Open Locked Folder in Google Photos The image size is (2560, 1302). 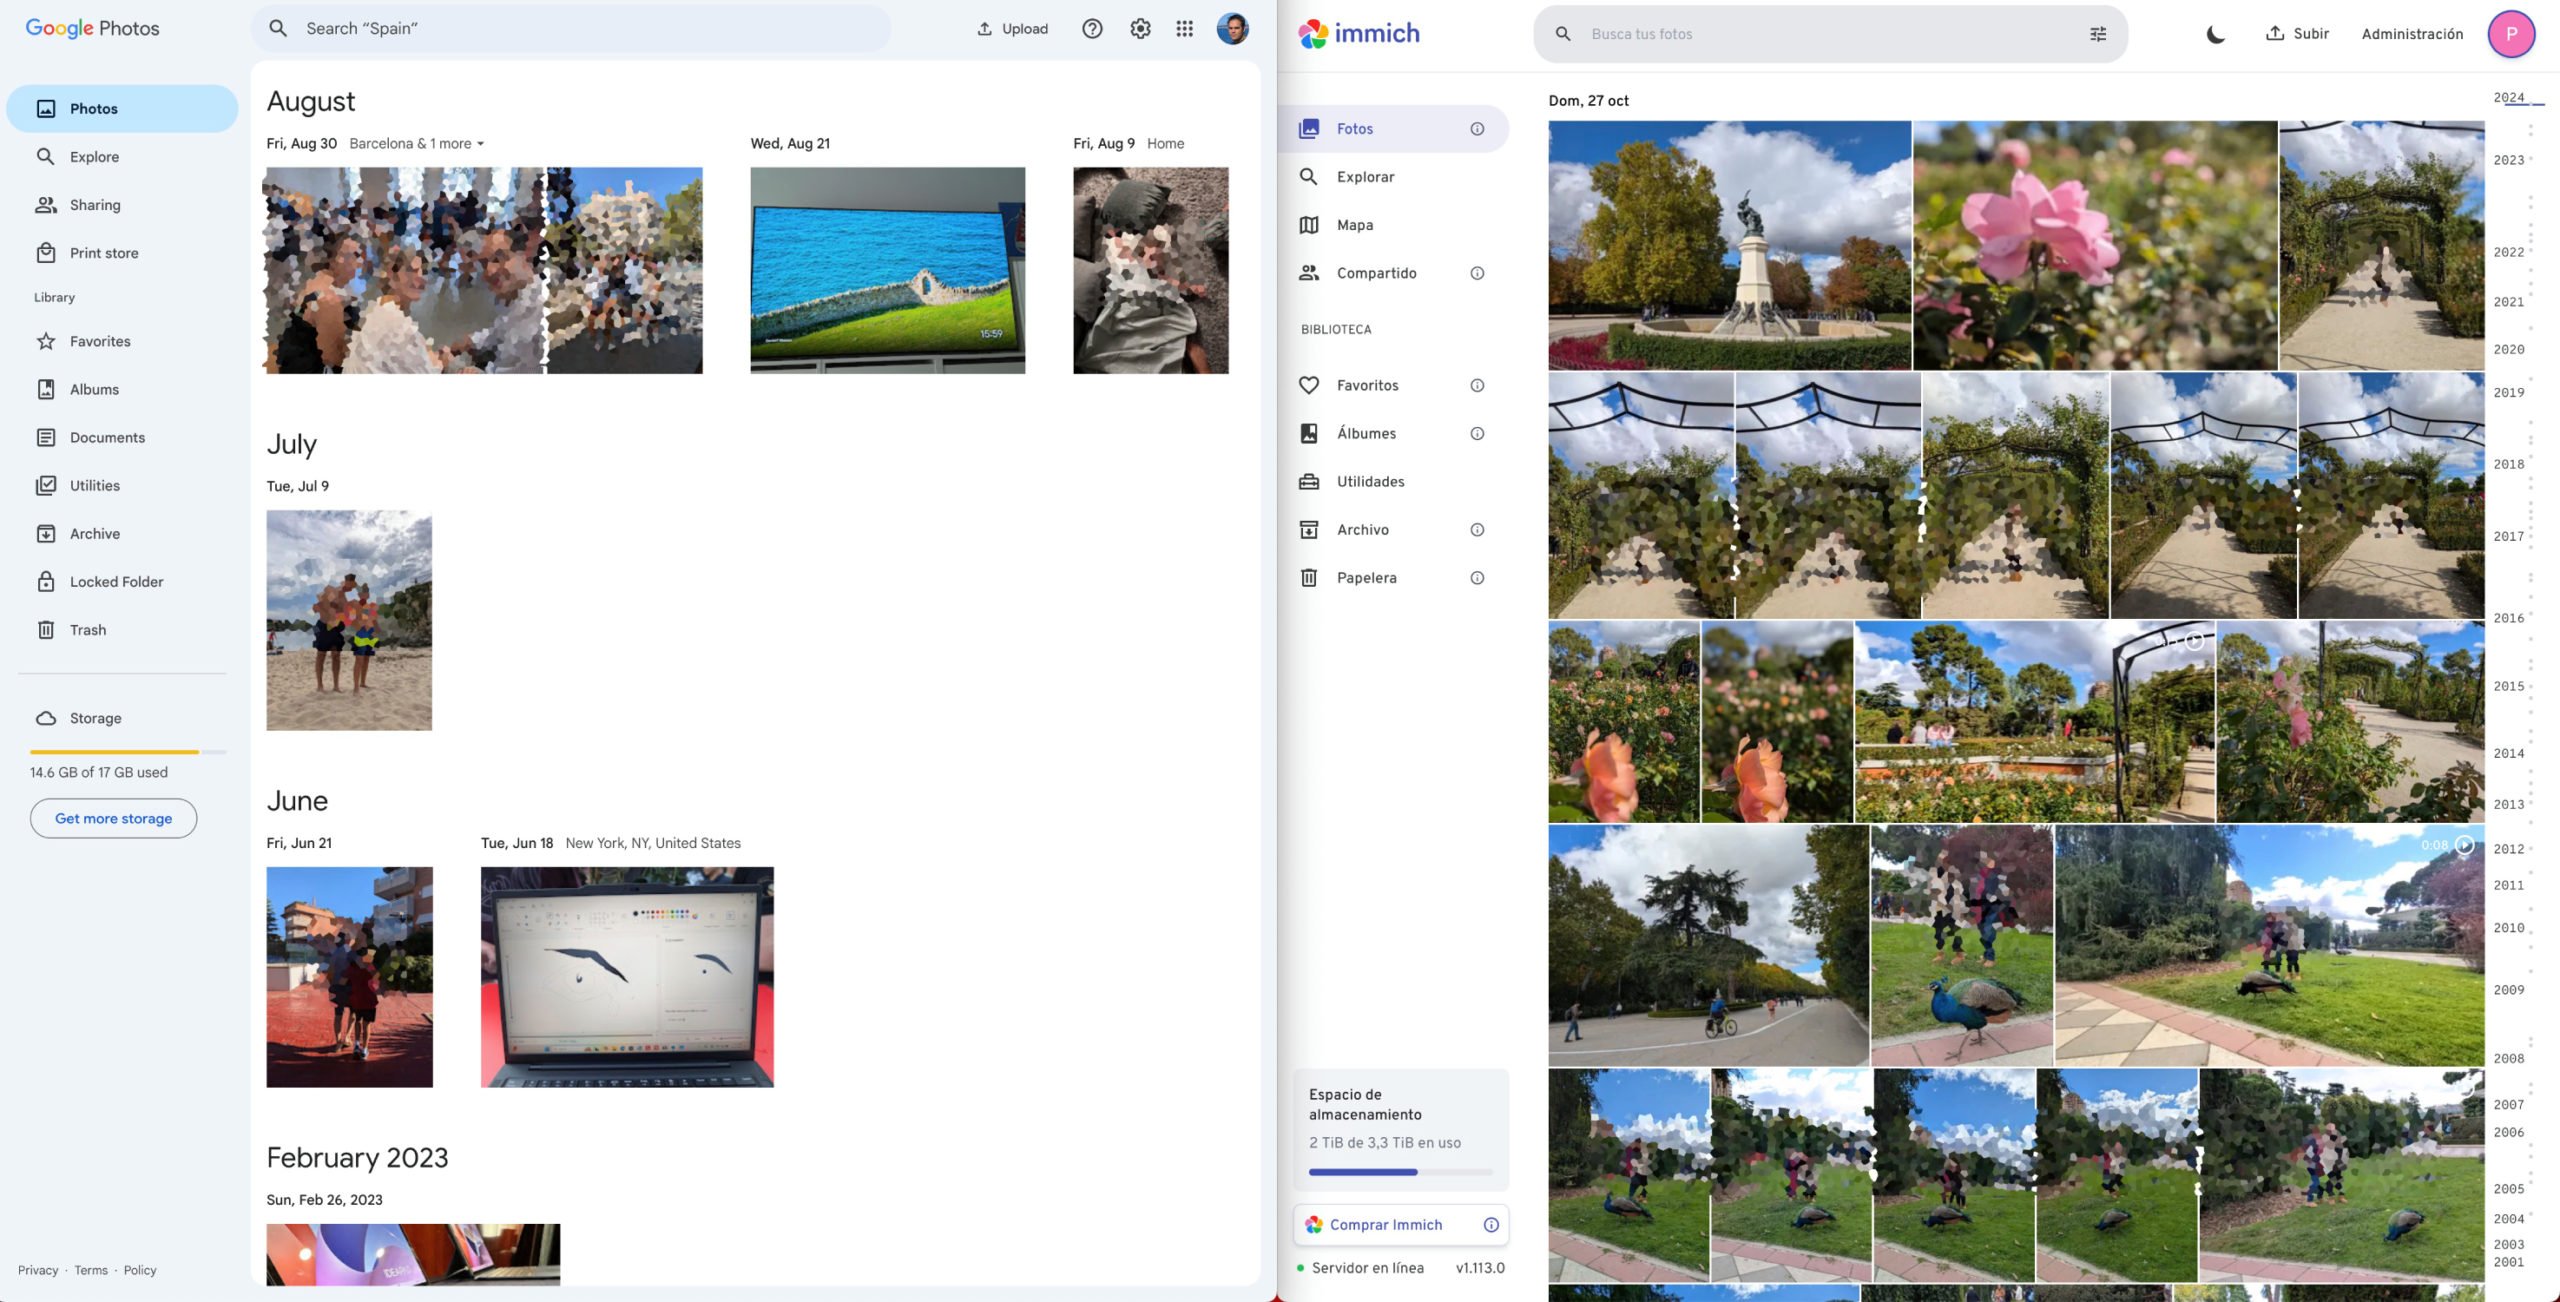116,582
